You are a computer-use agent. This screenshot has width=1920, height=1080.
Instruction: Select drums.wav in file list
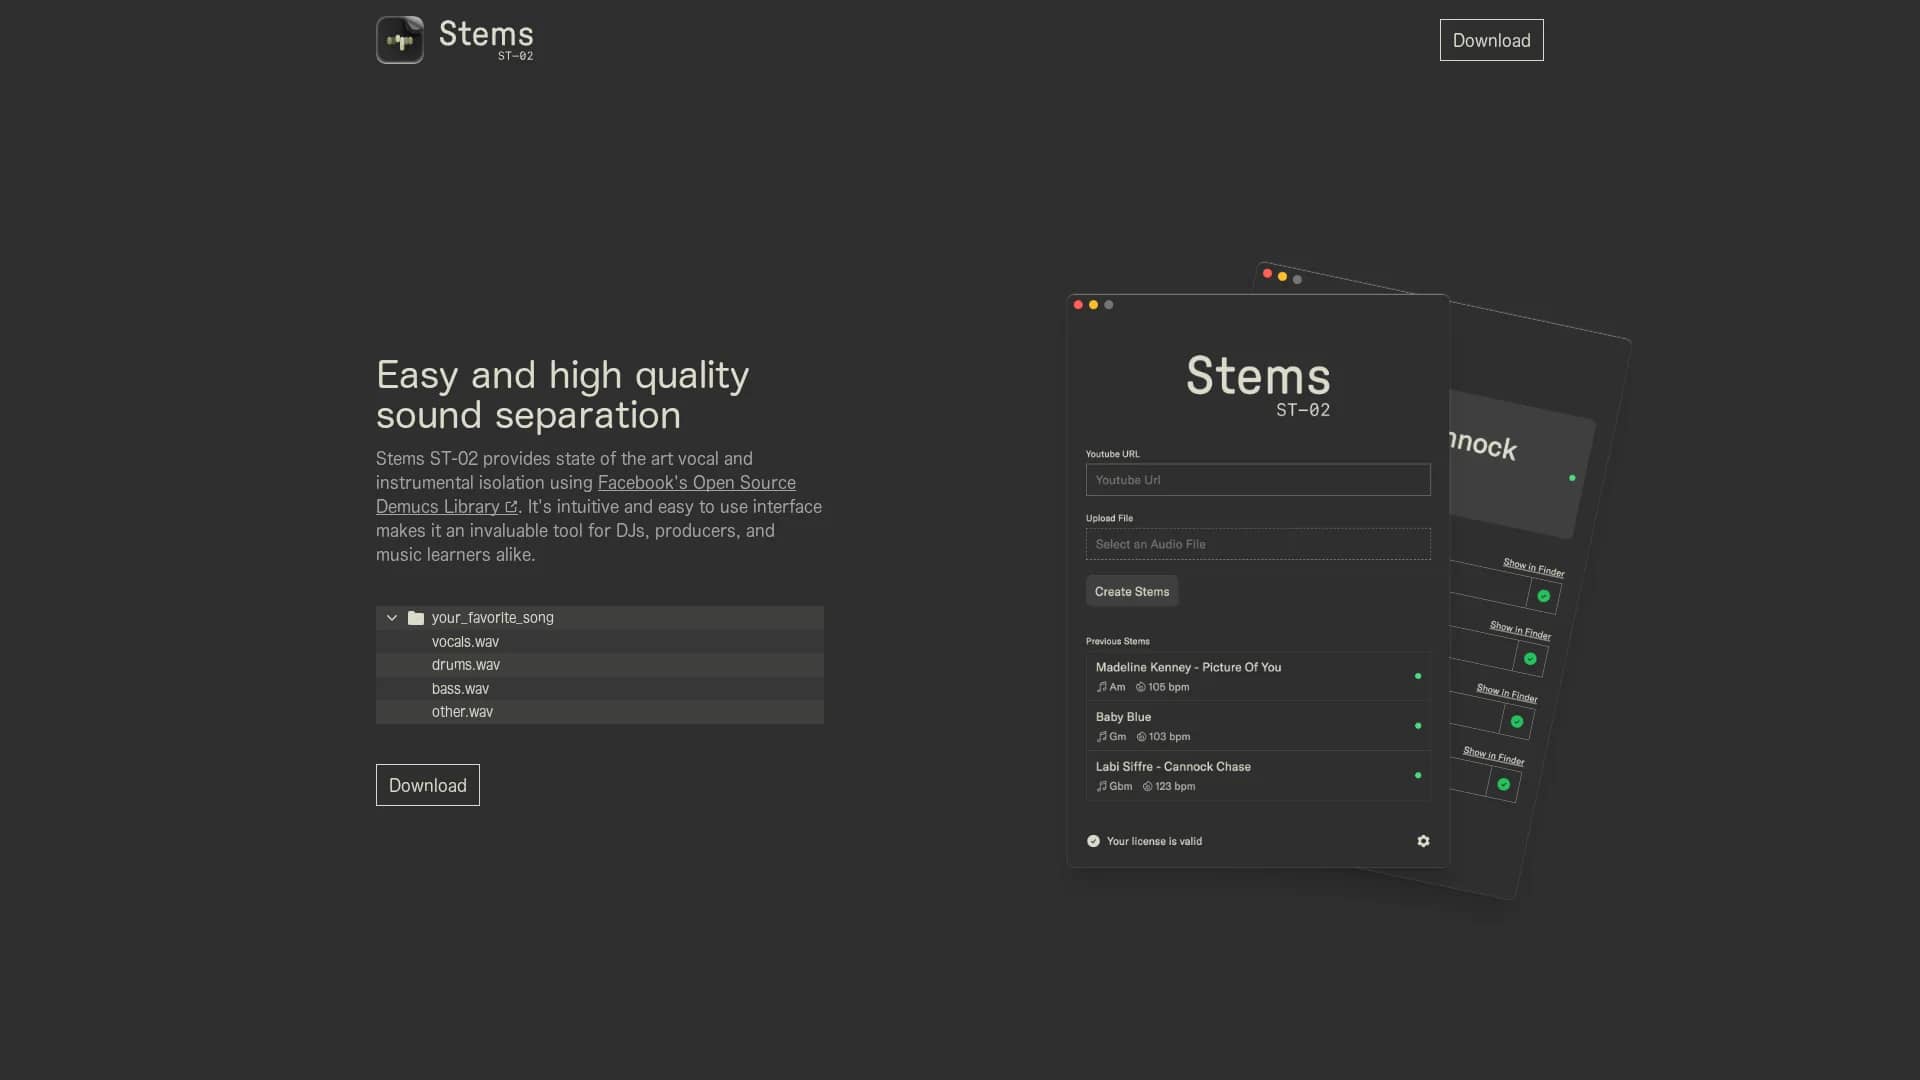[x=600, y=665]
